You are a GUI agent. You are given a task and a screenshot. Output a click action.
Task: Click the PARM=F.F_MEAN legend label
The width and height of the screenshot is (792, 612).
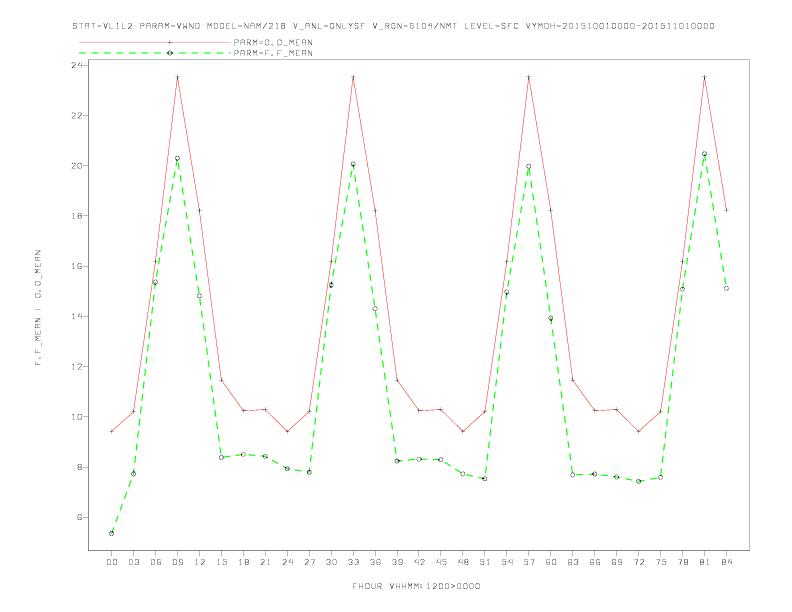273,53
